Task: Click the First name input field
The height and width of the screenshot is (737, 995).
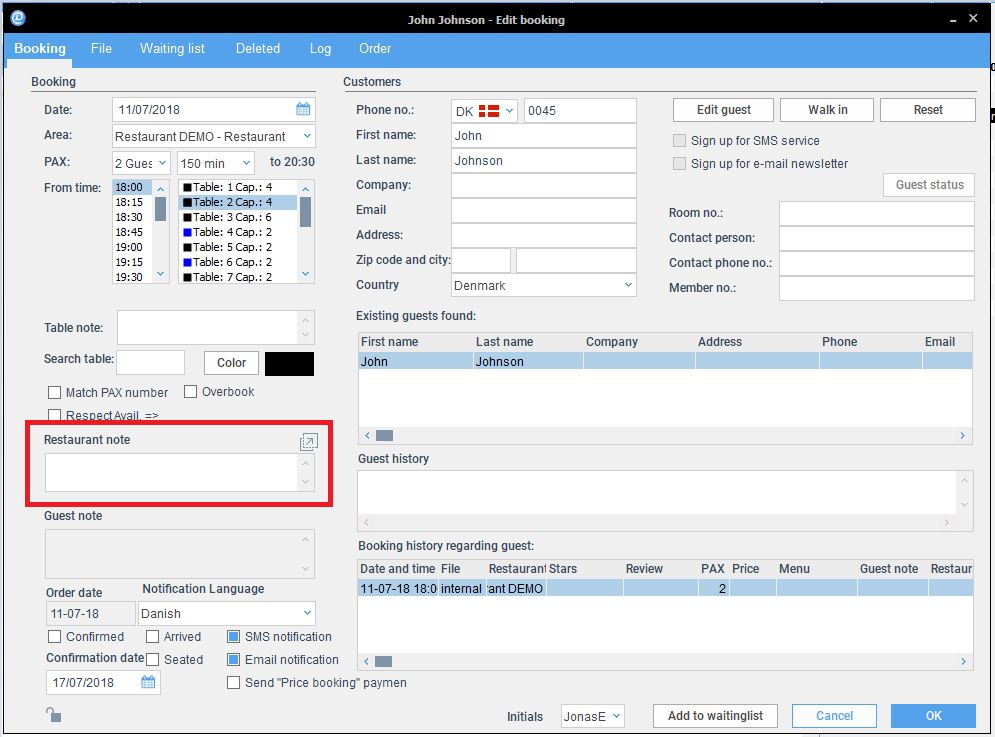Action: coord(543,136)
